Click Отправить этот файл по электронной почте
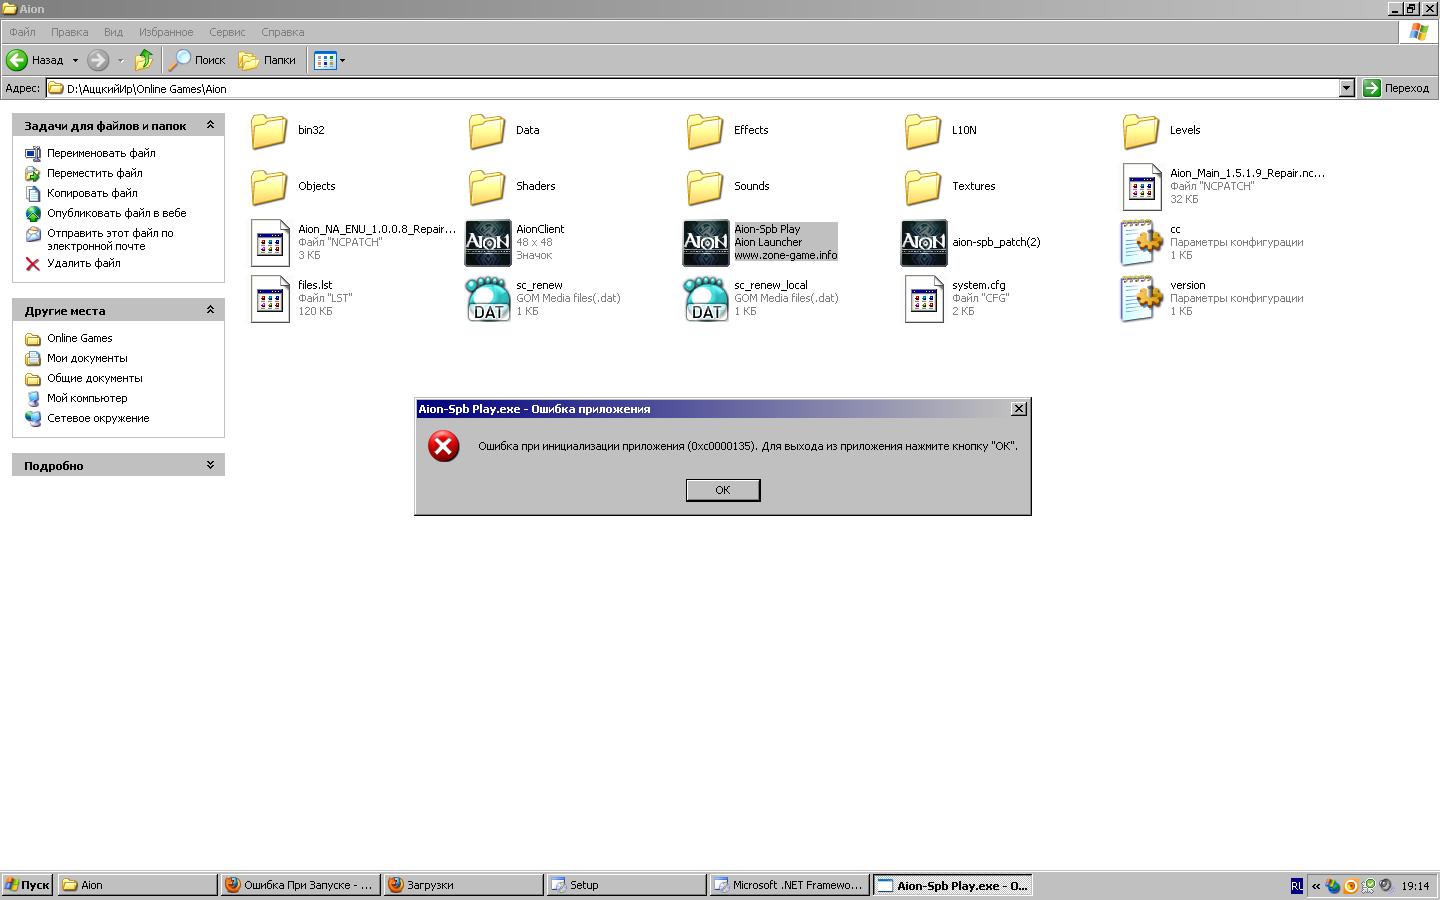Screen dimensions: 1440x900 tap(110, 239)
